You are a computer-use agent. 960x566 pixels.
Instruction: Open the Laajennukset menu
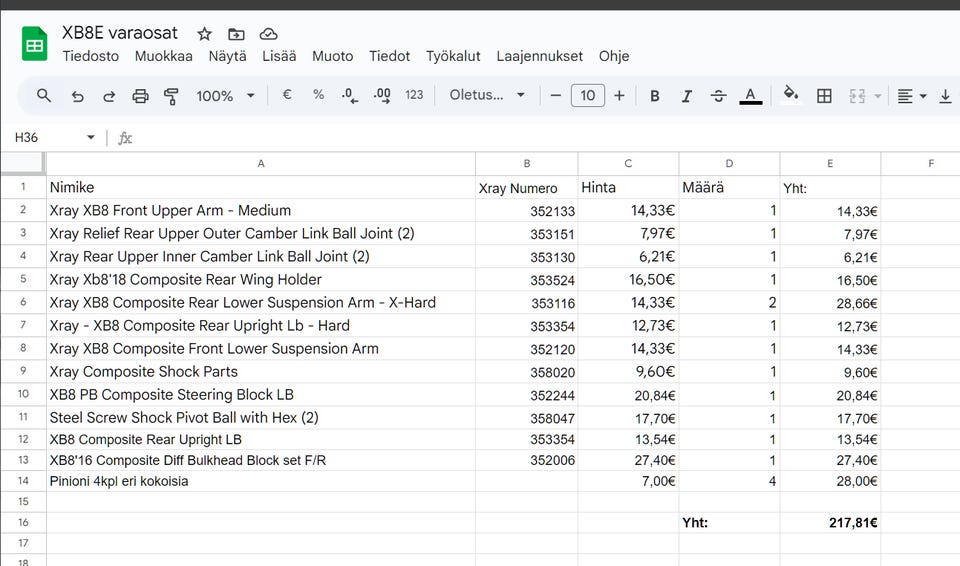click(x=539, y=56)
